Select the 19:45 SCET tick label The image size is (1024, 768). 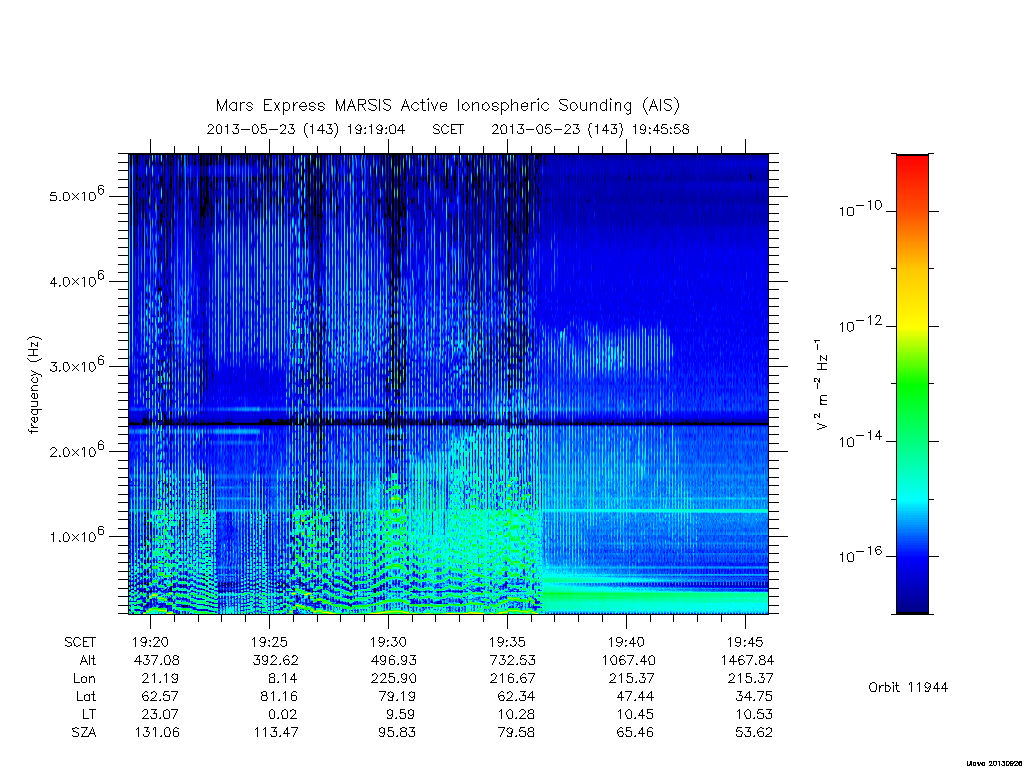coord(745,642)
